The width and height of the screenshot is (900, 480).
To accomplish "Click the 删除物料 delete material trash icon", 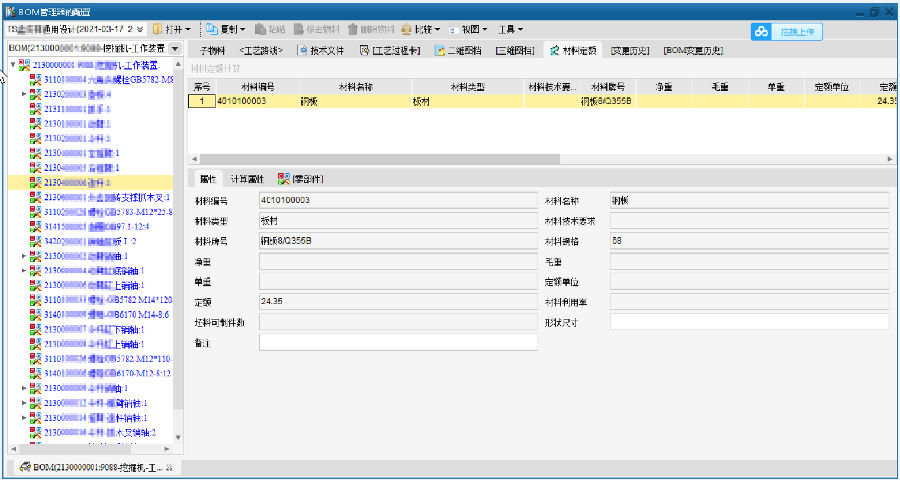I will 353,30.
